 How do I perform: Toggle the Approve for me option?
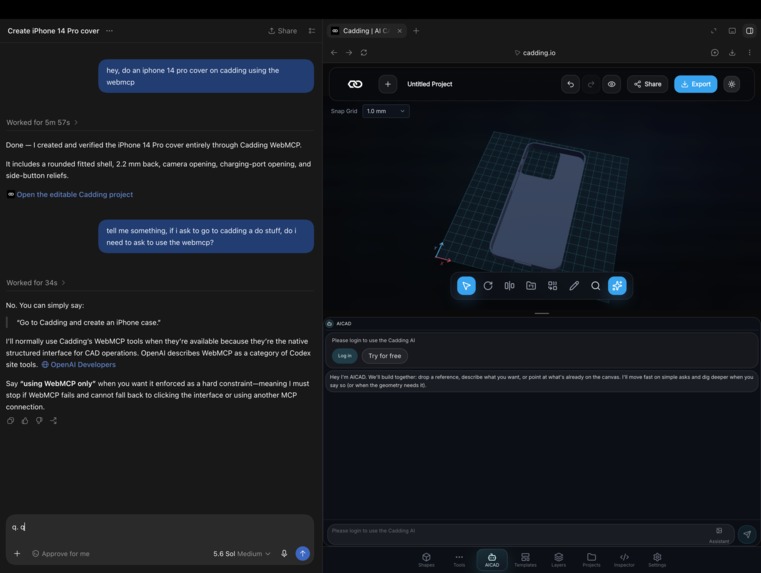click(61, 554)
